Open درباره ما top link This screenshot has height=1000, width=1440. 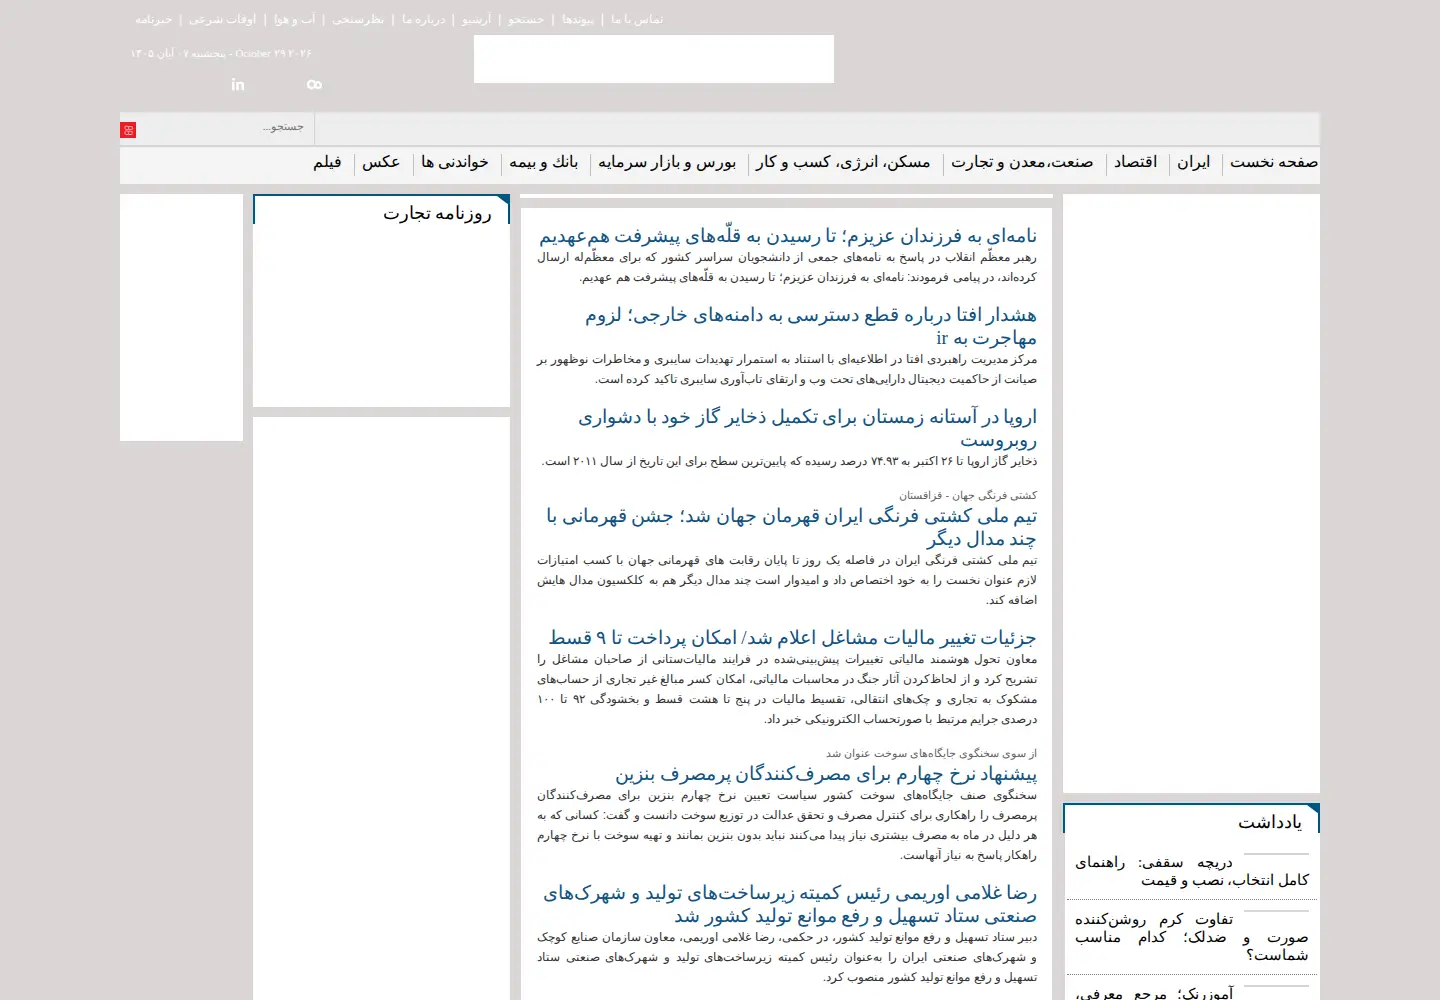(424, 19)
